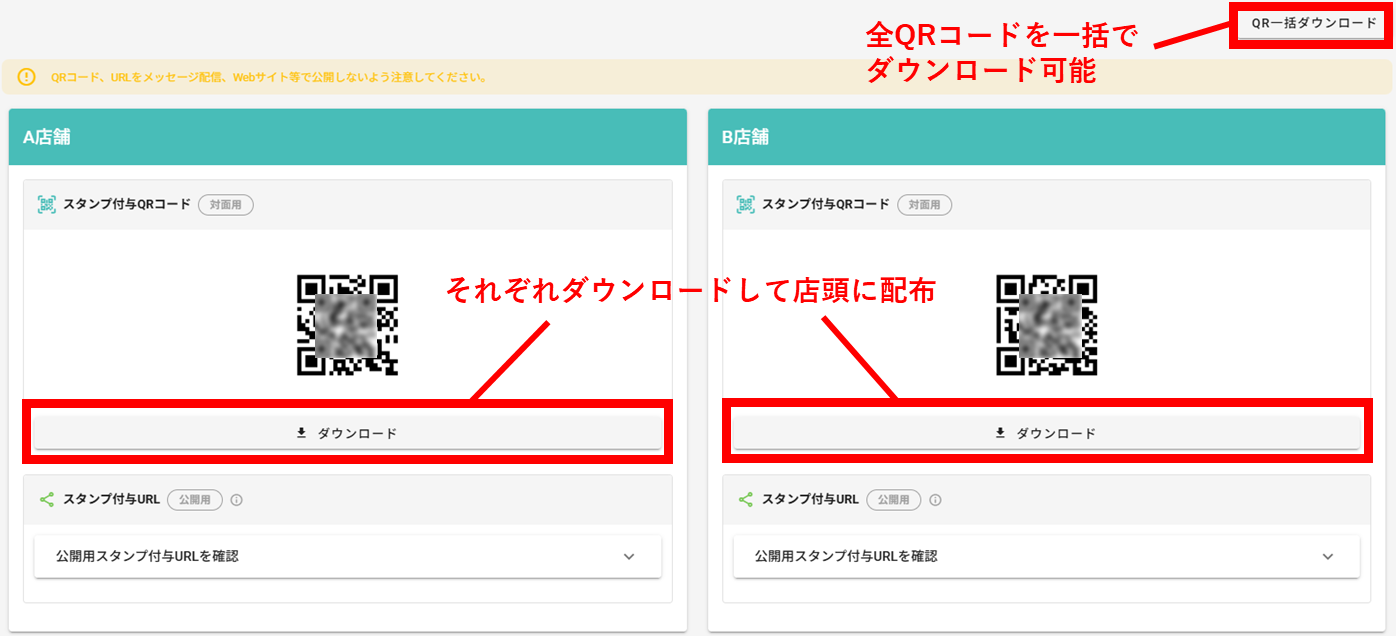The height and width of the screenshot is (636, 1396).
Task: Click the share icon in A店舗 card
Action: (x=47, y=499)
